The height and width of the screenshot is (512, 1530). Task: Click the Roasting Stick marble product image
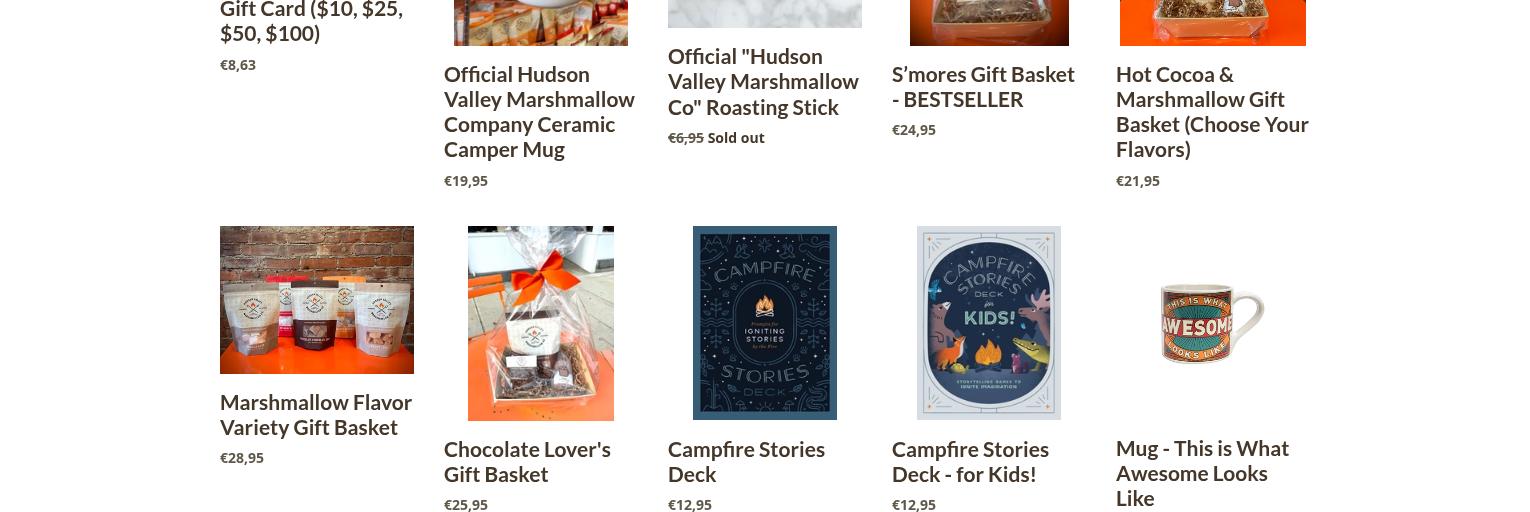(x=765, y=13)
